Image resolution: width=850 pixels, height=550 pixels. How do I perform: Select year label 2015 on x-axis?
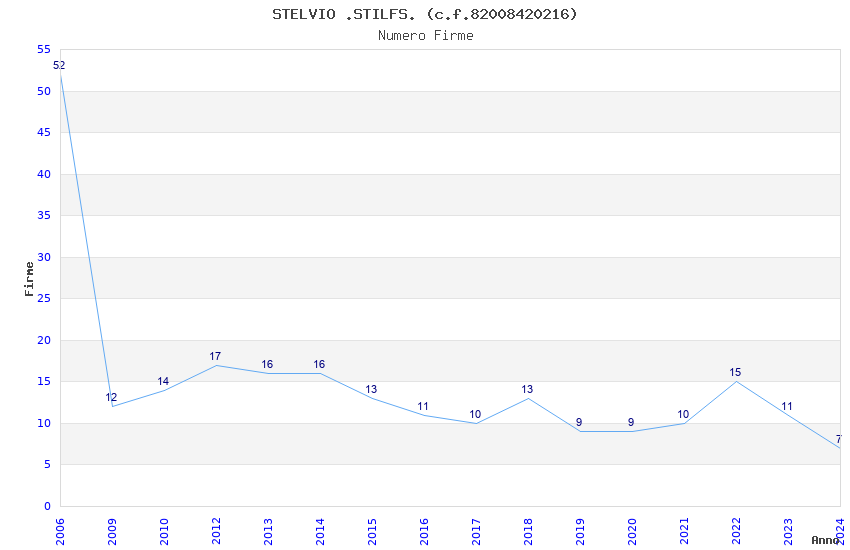pos(372,532)
